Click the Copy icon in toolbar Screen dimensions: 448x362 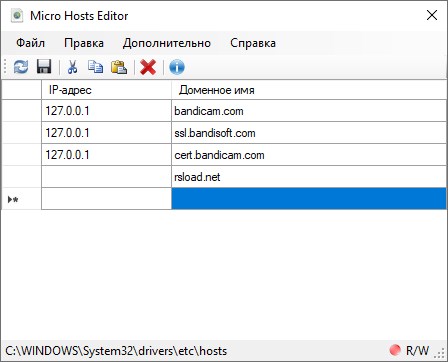tap(96, 67)
